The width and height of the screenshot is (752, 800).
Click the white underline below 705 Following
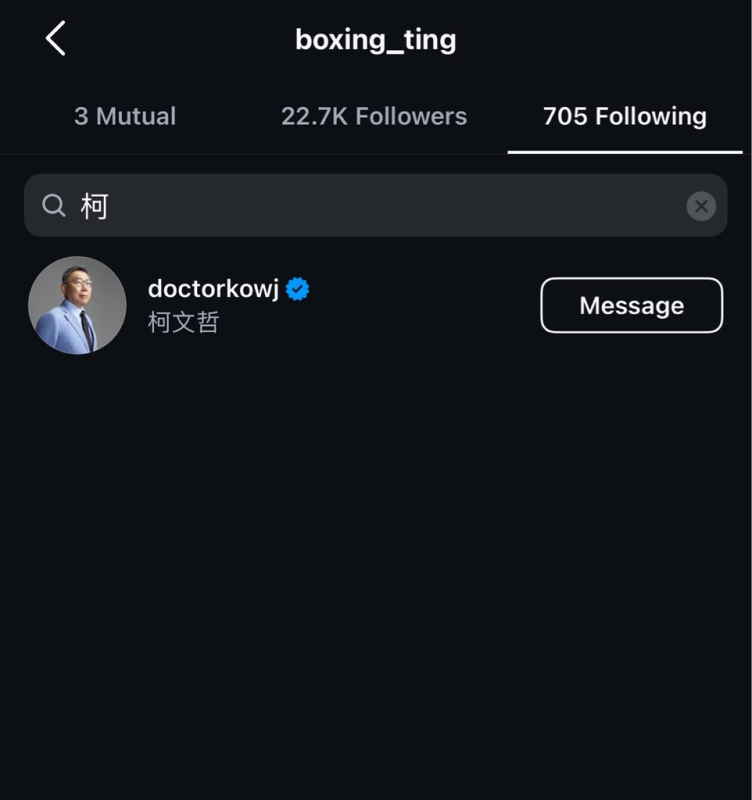tap(625, 152)
